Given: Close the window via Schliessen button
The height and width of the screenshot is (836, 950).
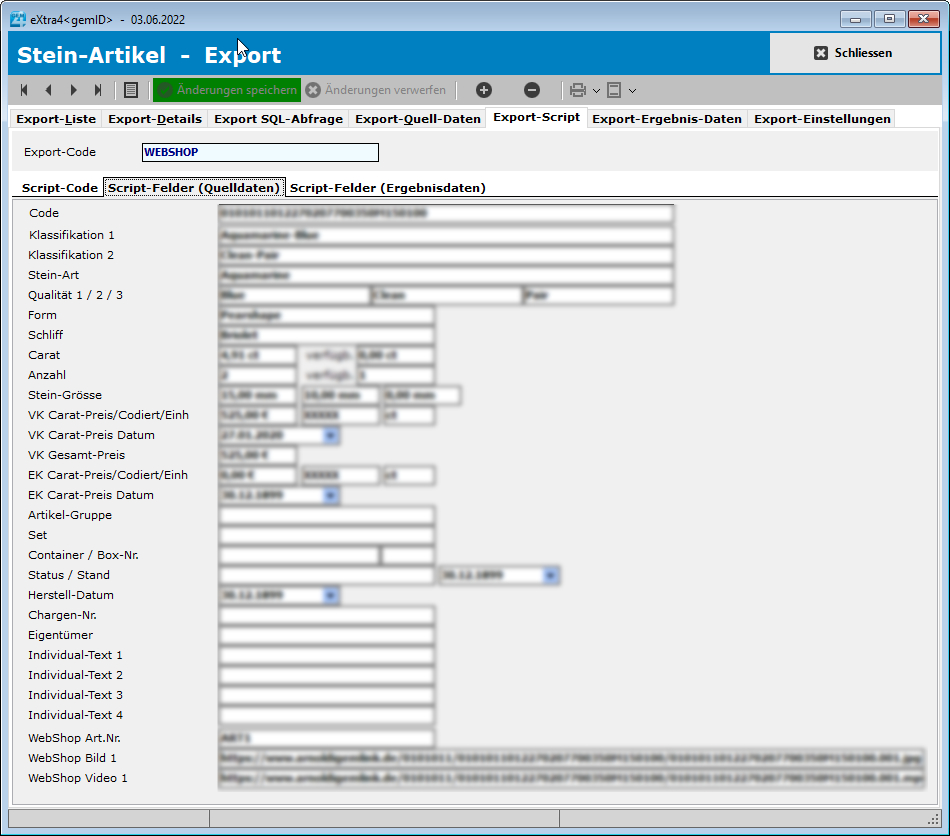Looking at the screenshot, I should tap(855, 53).
